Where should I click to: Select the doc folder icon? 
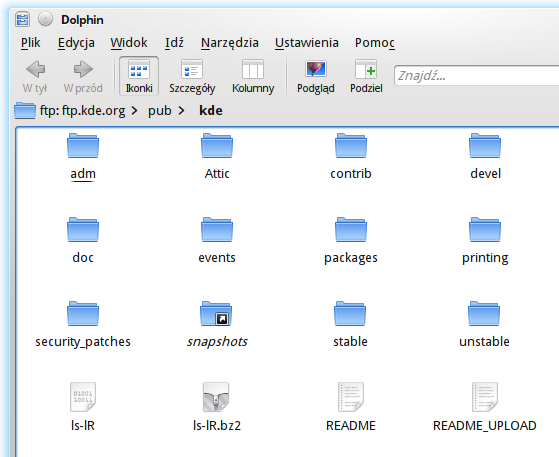point(83,230)
